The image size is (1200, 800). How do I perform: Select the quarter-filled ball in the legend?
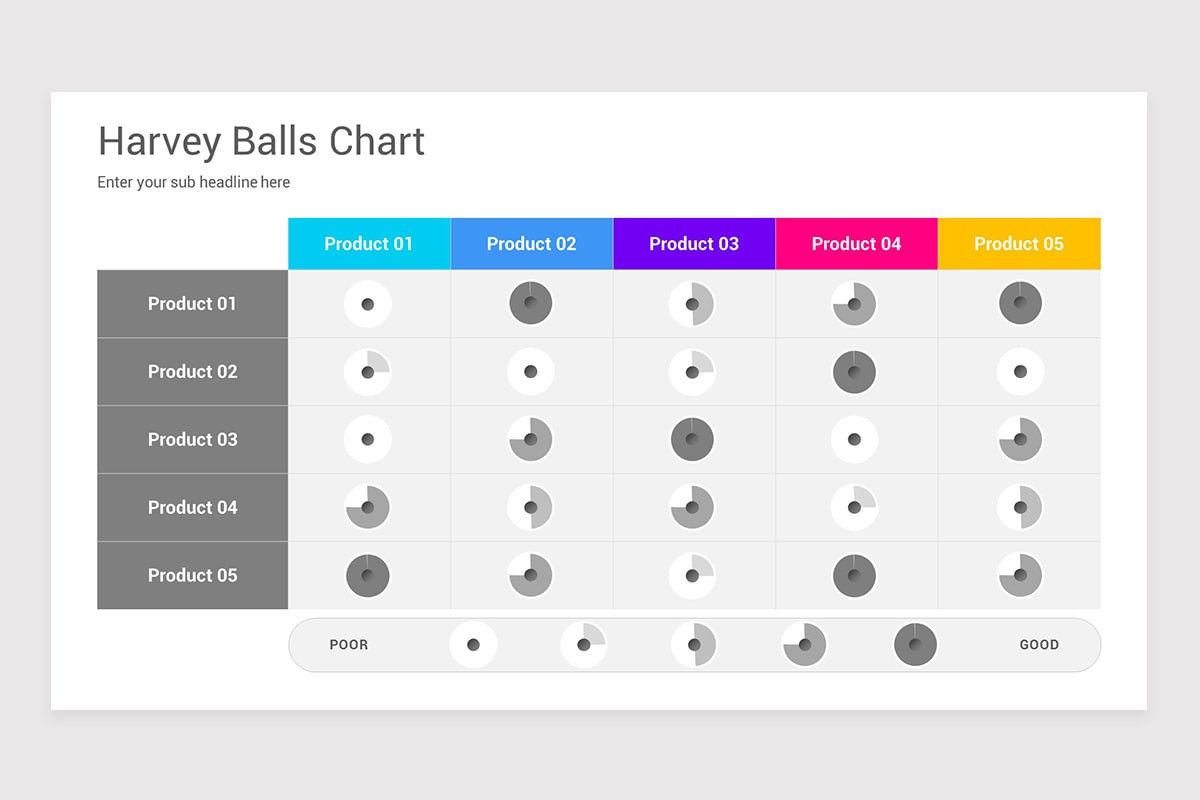584,645
